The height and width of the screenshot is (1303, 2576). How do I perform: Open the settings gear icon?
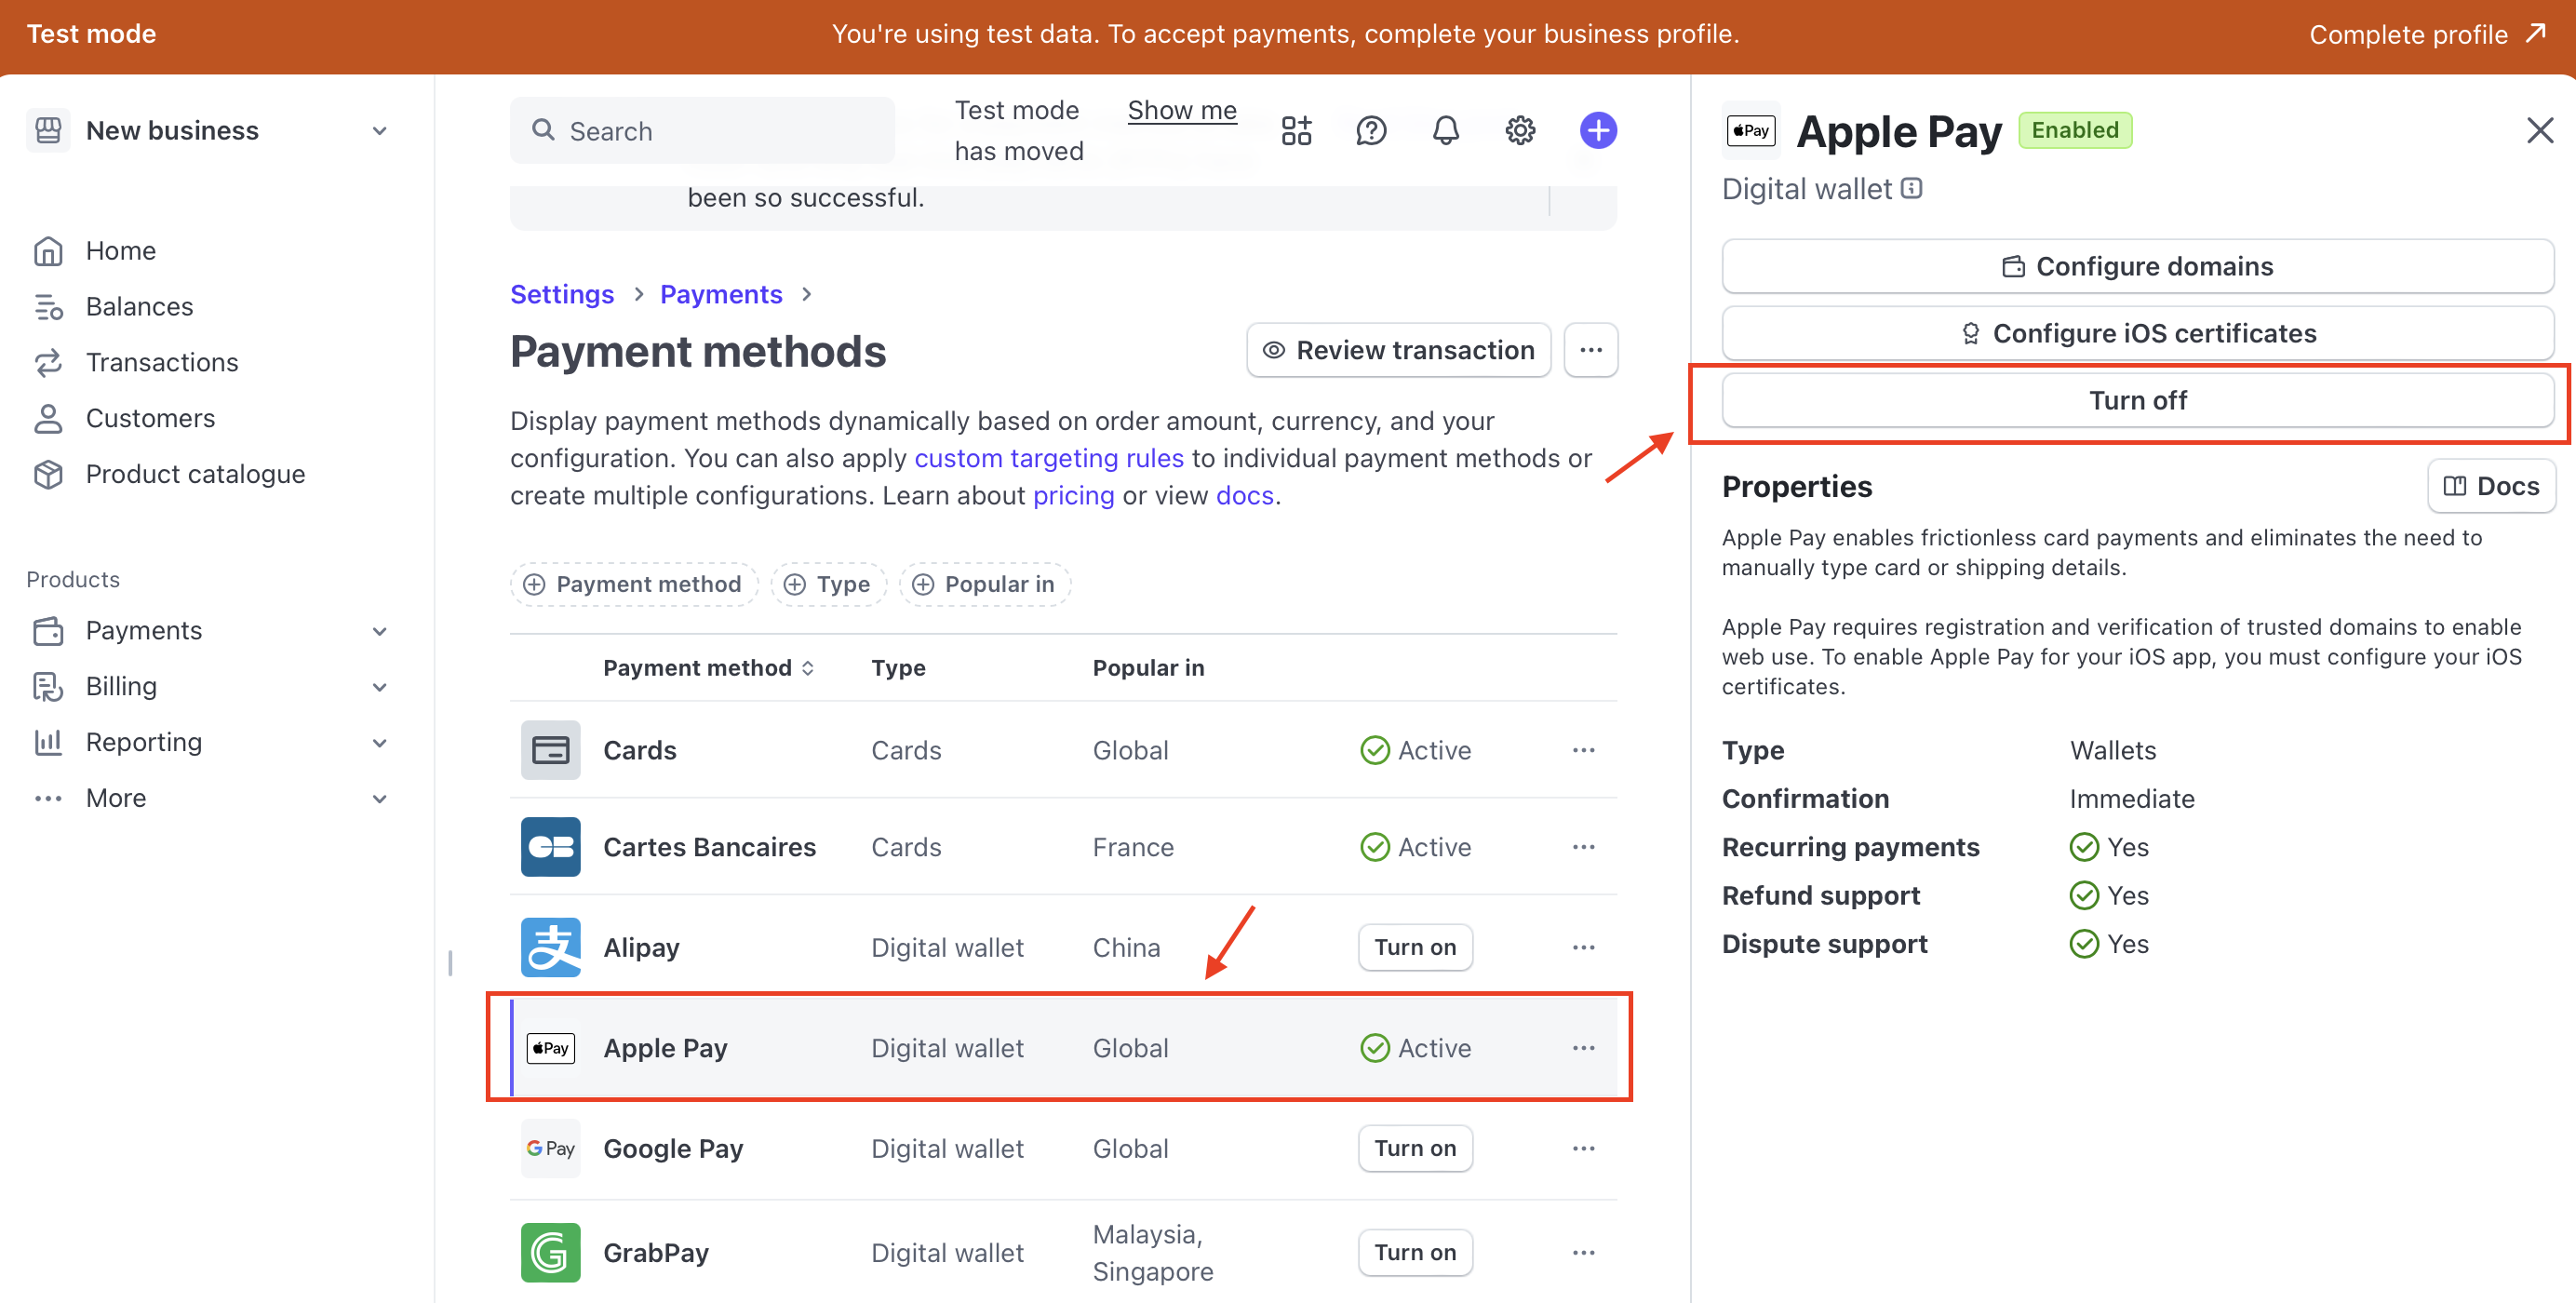pos(1520,131)
